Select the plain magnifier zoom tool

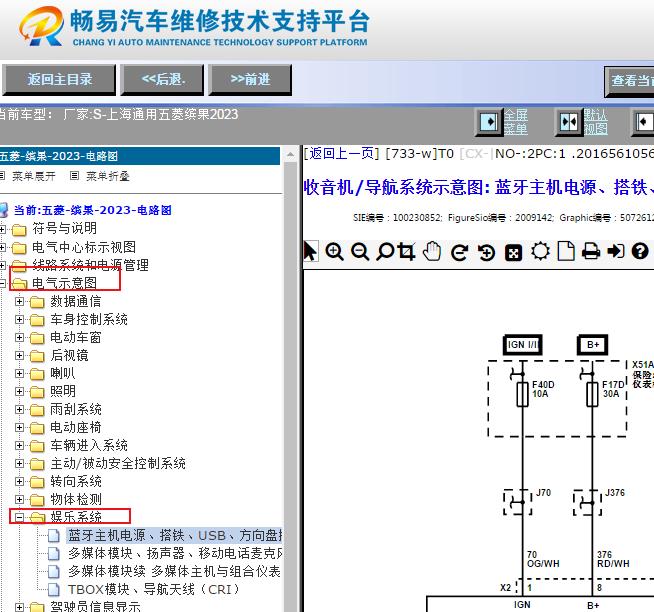point(385,252)
